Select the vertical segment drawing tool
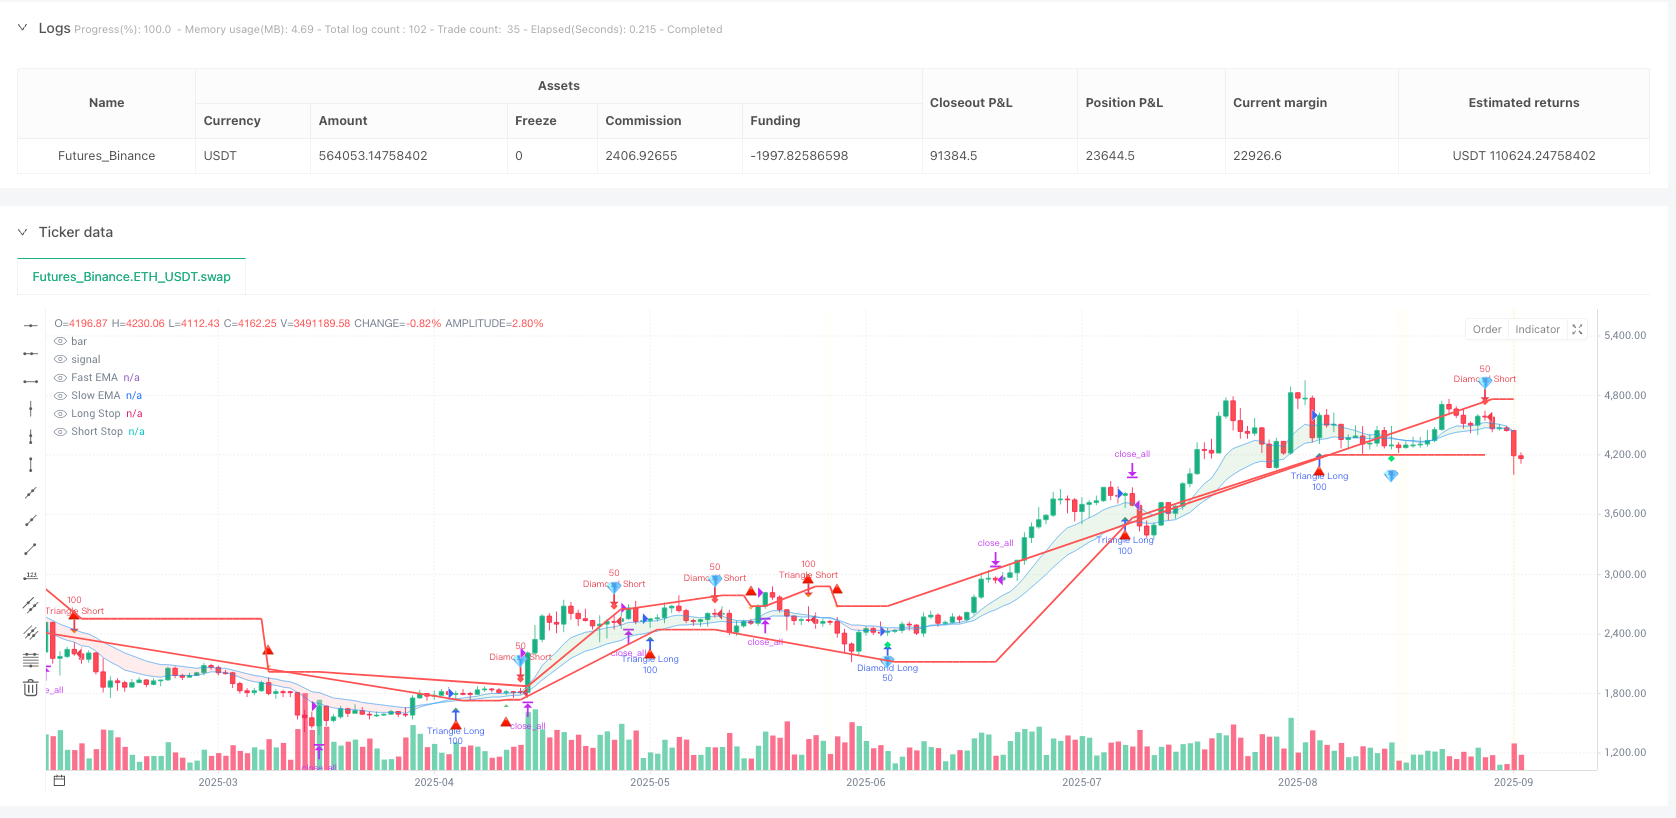 [x=31, y=465]
